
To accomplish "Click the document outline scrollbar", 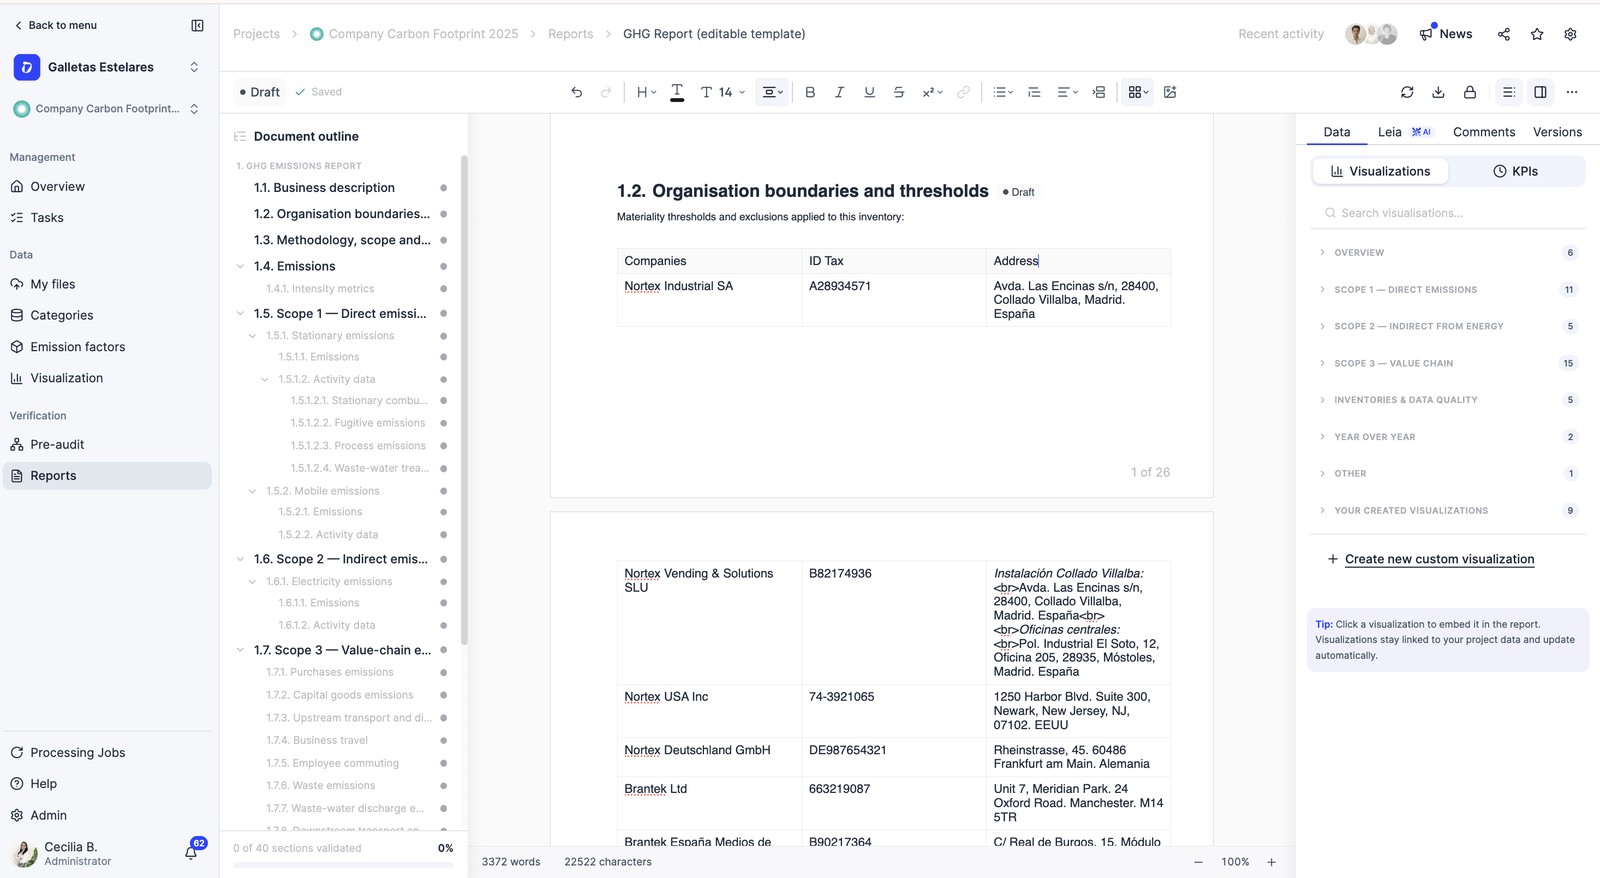I will [x=464, y=400].
